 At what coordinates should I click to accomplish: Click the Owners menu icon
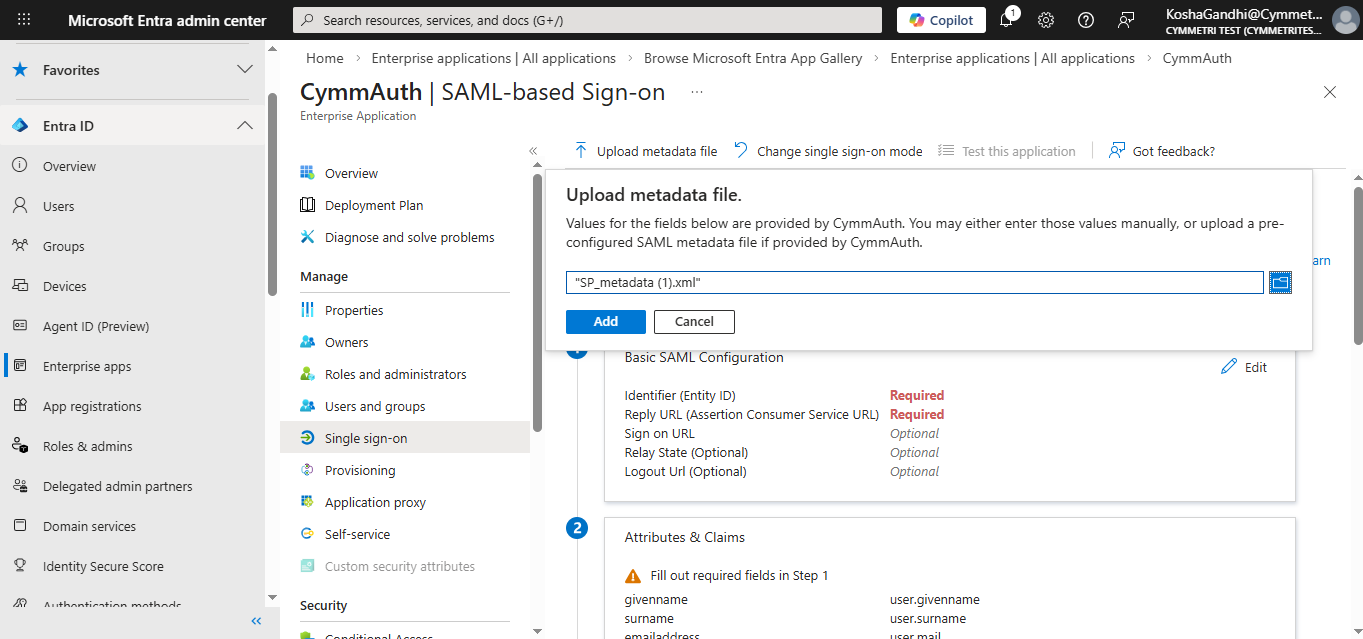[307, 342]
